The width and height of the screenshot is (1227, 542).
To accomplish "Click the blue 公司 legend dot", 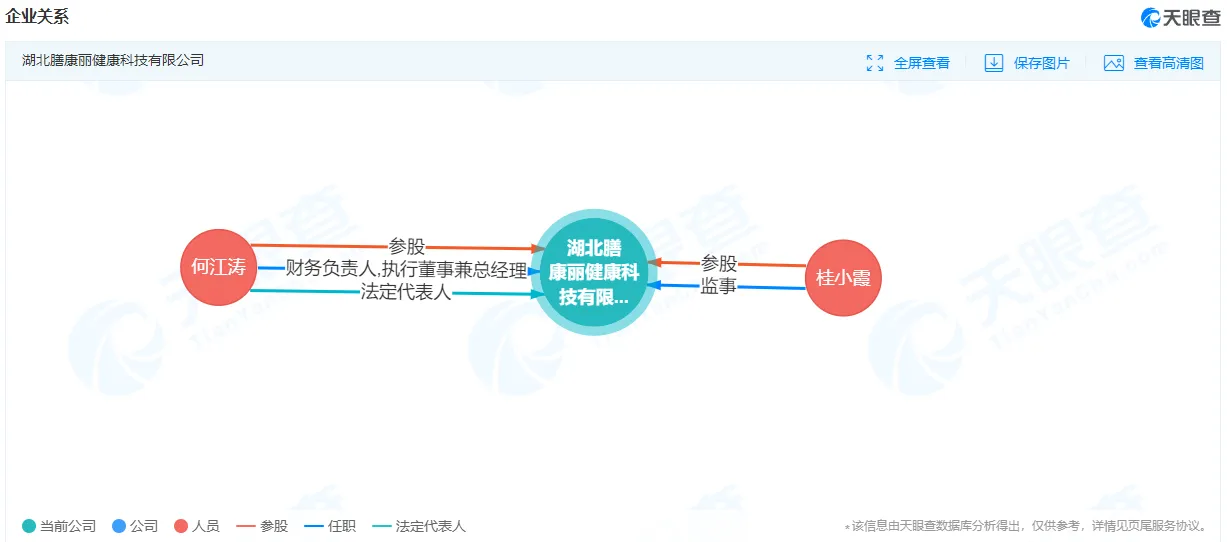I will 119,526.
